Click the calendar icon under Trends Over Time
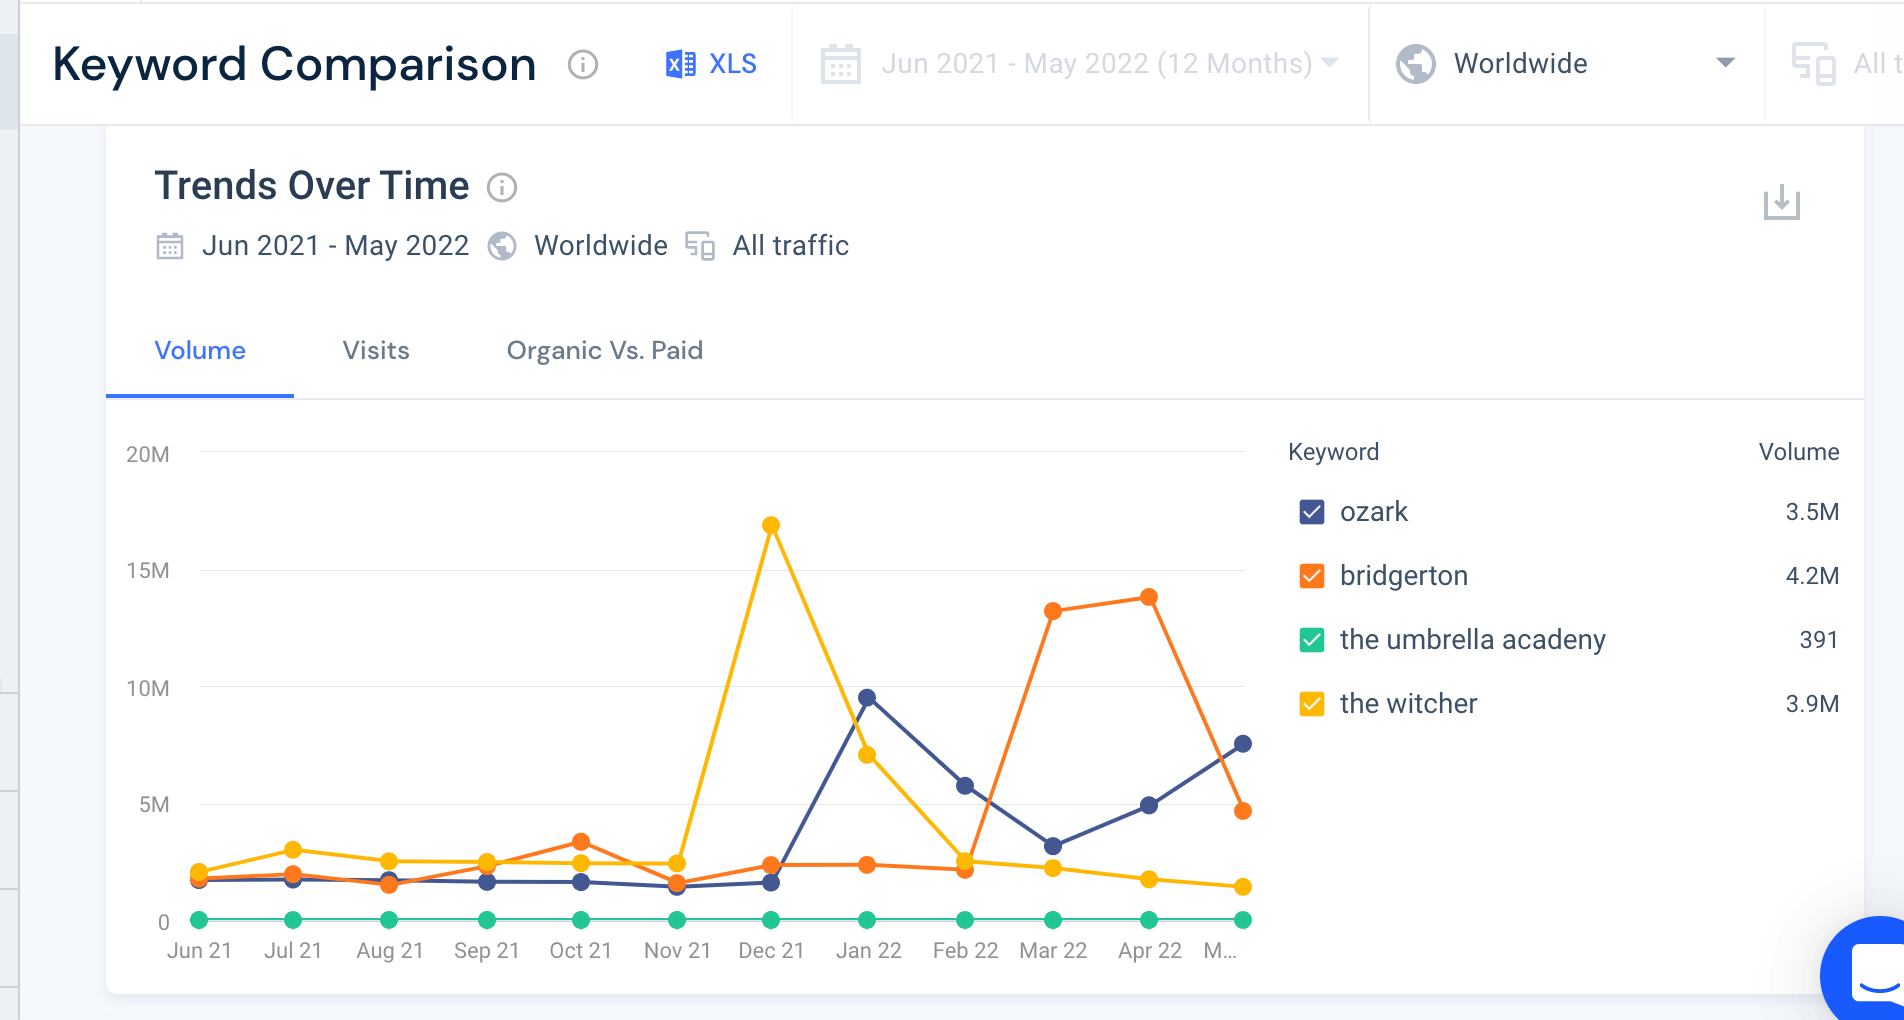Image resolution: width=1904 pixels, height=1020 pixels. 170,245
